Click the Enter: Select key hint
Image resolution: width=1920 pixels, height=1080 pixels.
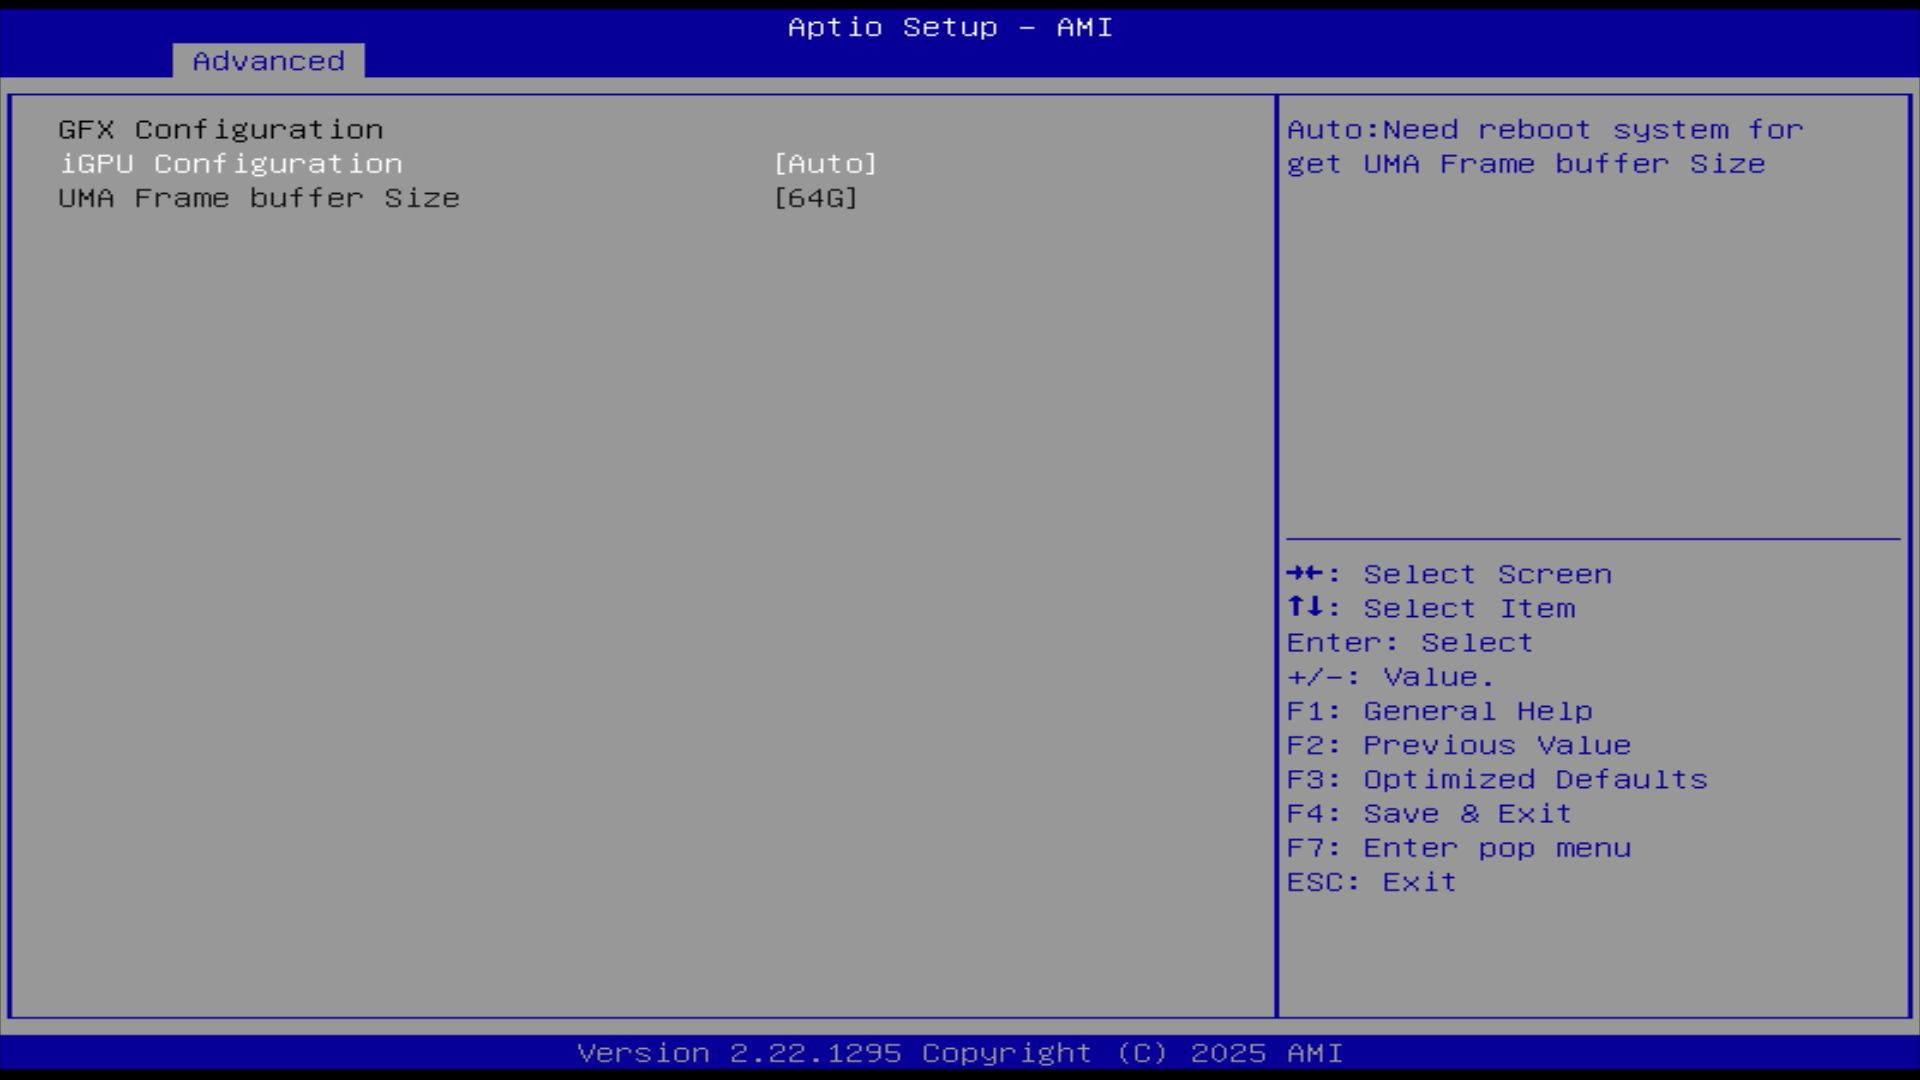tap(1409, 643)
